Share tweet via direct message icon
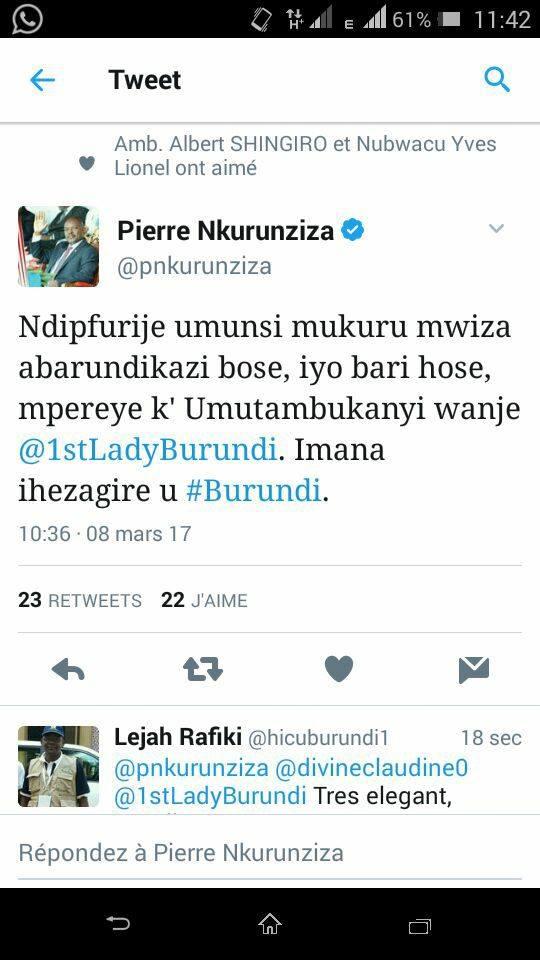 coord(474,670)
